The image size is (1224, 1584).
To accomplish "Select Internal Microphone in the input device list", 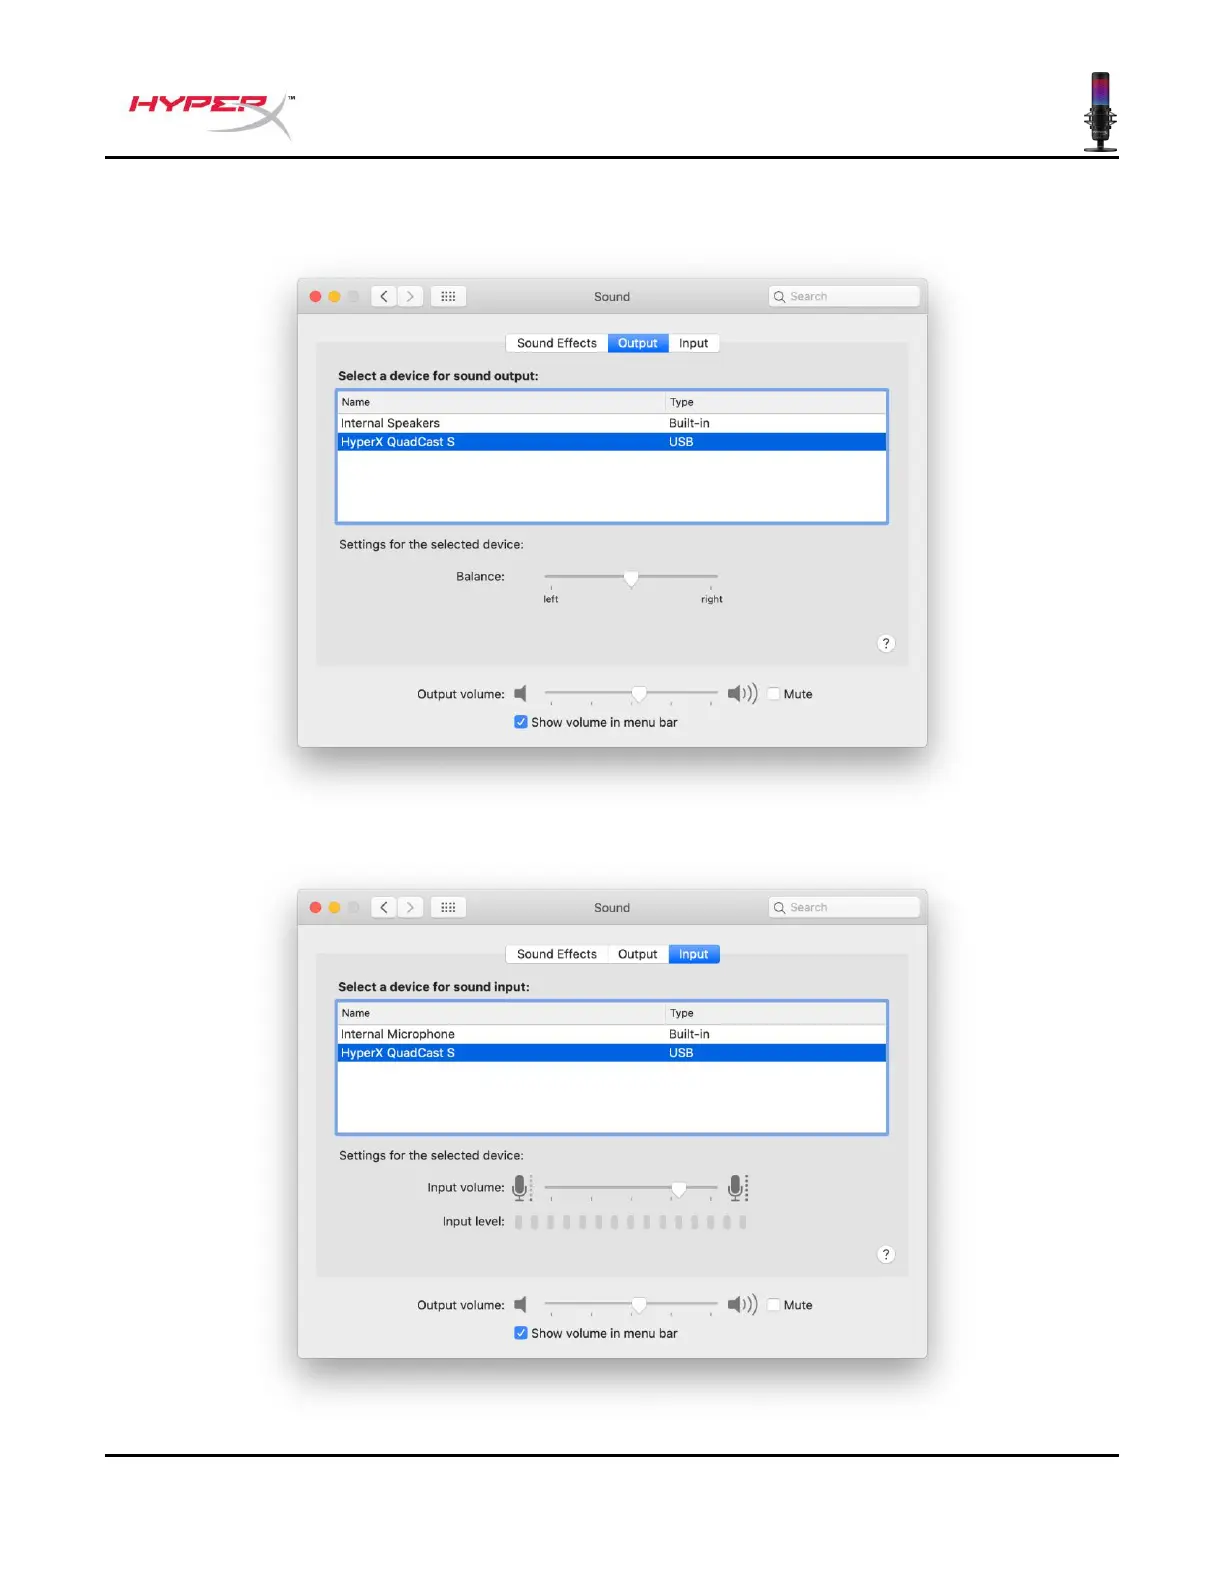I will coord(612,1034).
